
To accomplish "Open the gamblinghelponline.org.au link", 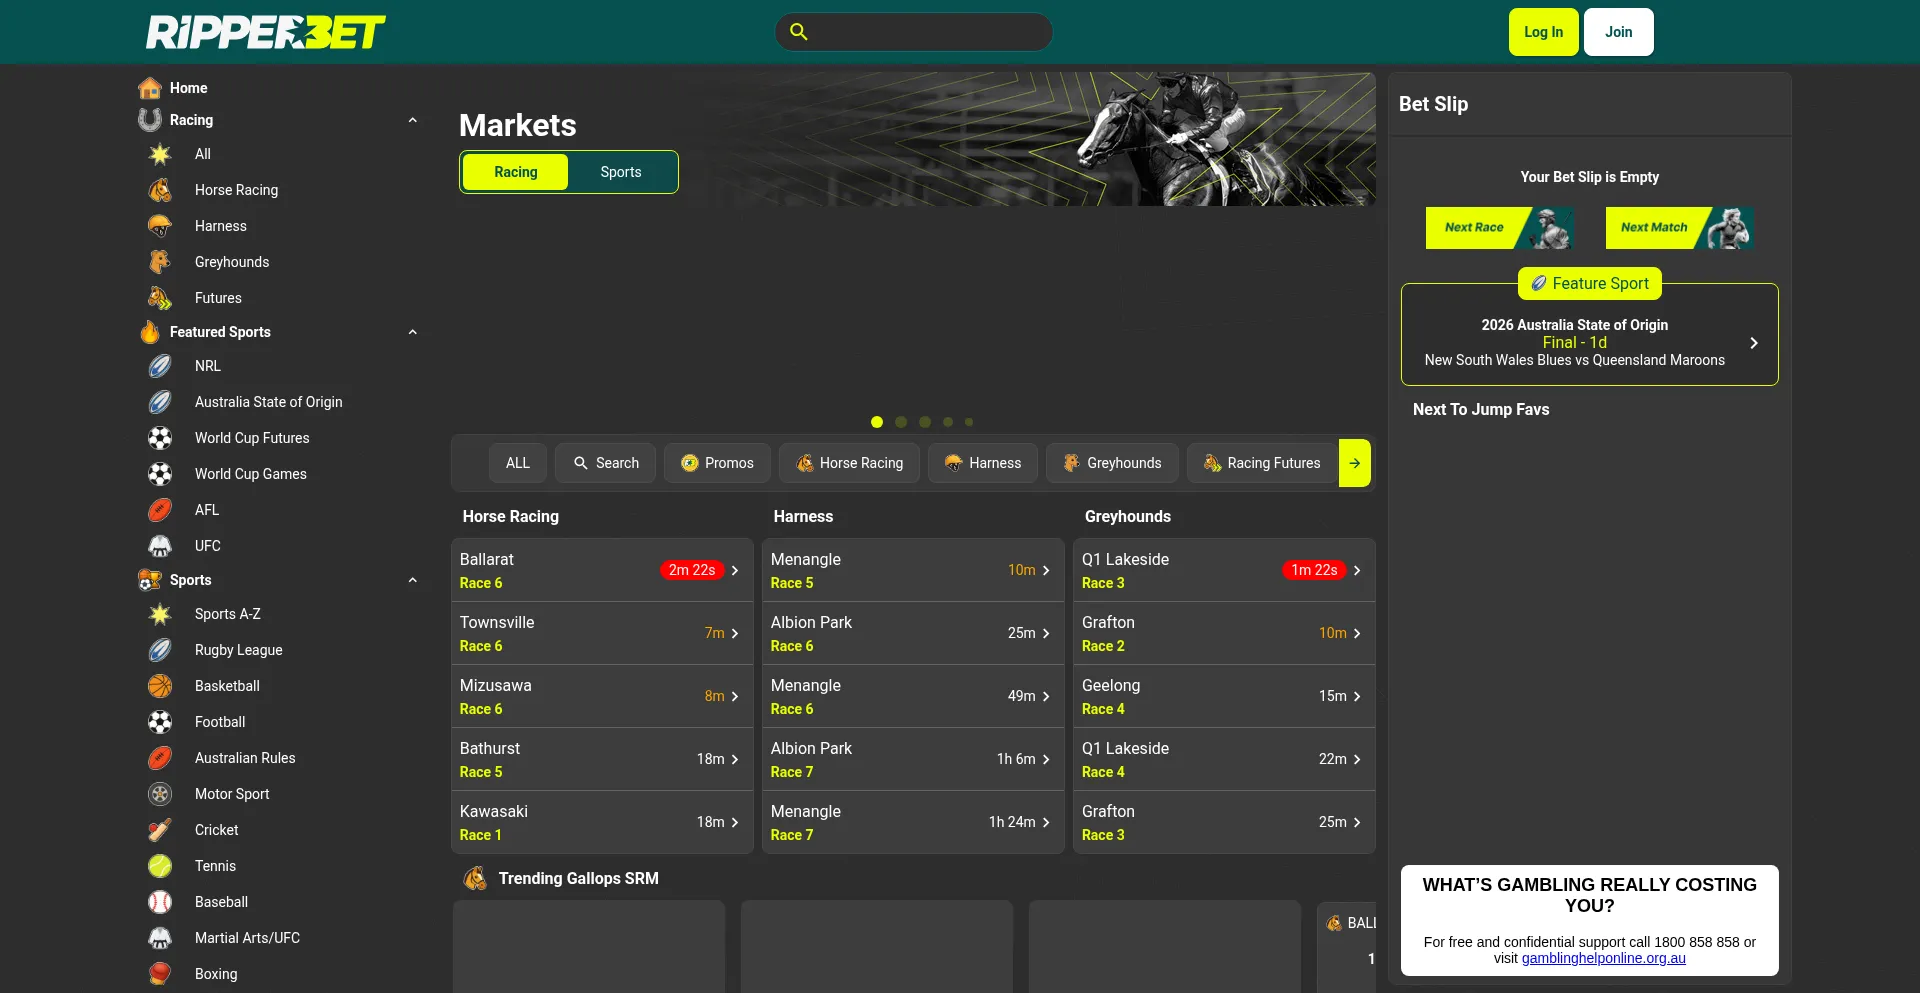I will 1604,958.
